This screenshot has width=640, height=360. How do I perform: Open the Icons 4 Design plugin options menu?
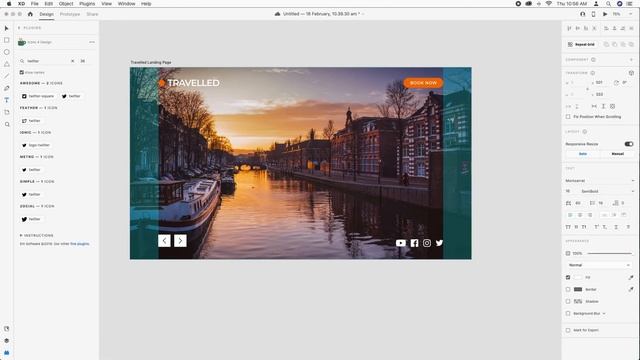click(x=92, y=42)
